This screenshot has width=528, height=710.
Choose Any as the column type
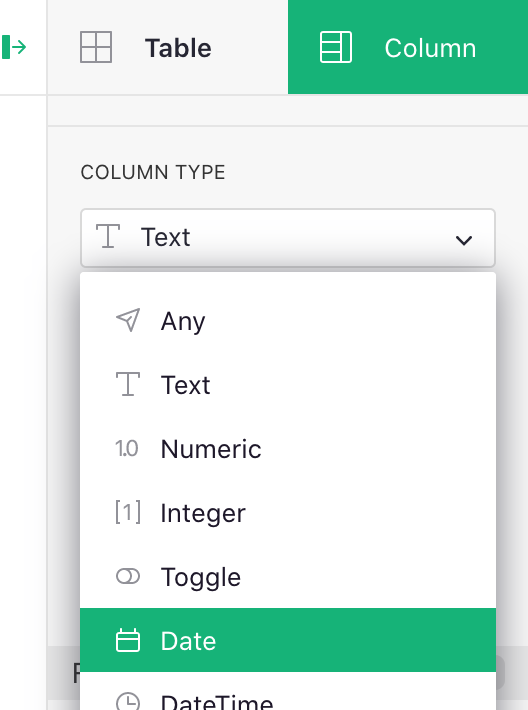point(288,321)
